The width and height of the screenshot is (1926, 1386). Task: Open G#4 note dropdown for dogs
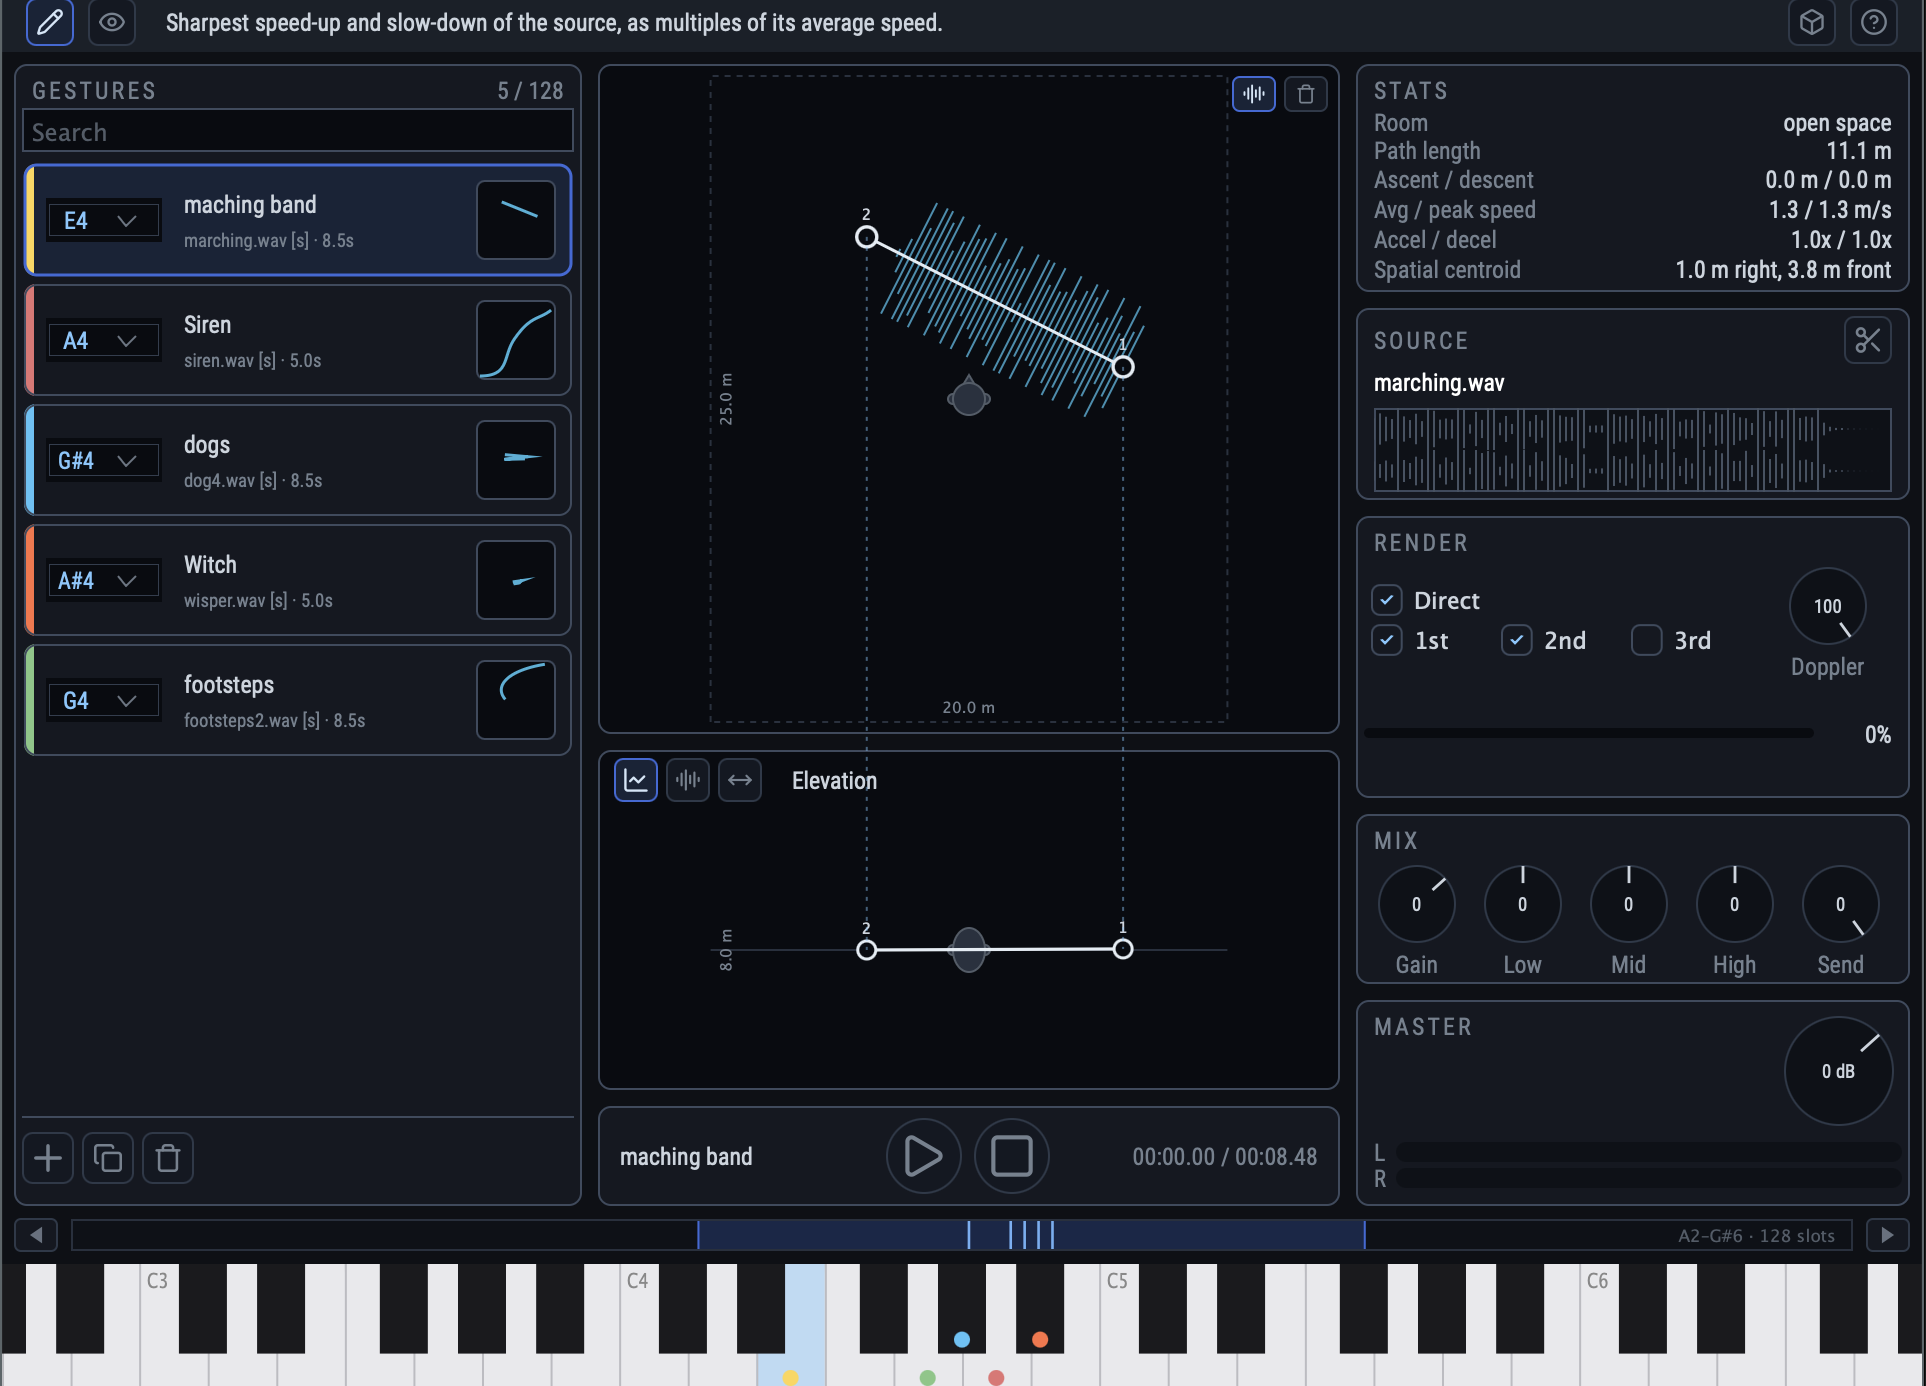[x=104, y=460]
